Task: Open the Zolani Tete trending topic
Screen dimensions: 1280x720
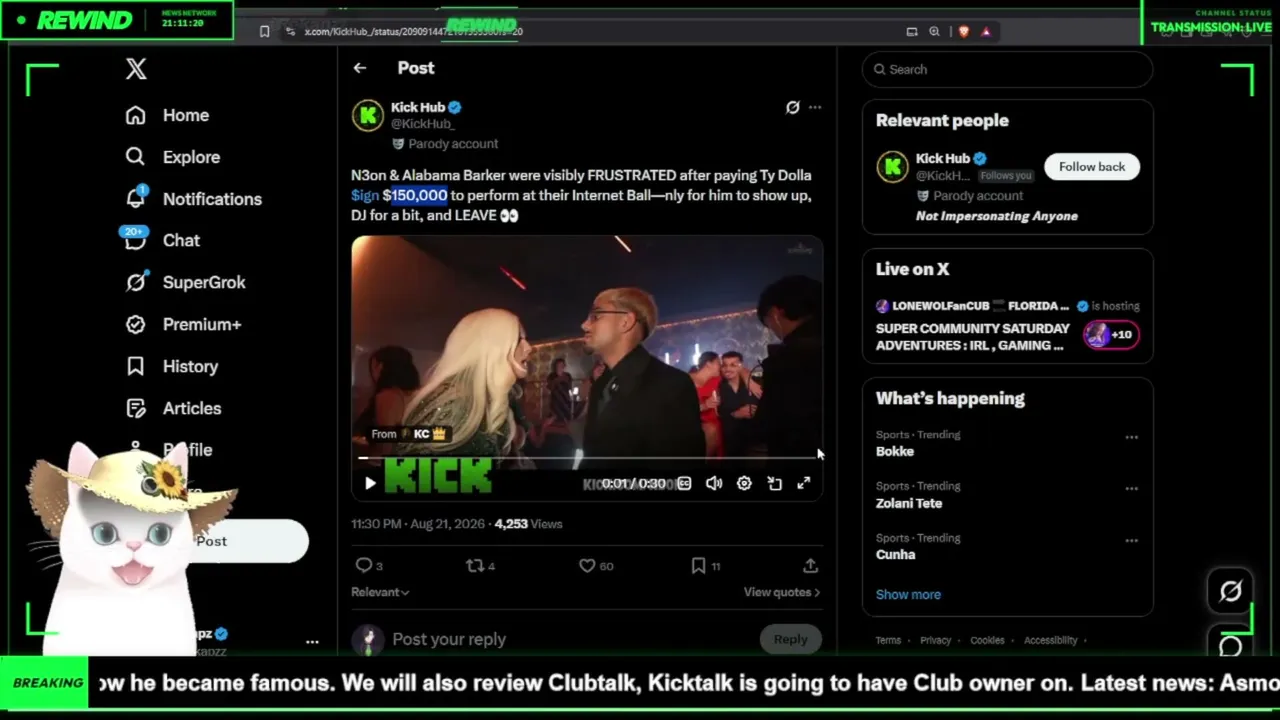Action: [909, 503]
